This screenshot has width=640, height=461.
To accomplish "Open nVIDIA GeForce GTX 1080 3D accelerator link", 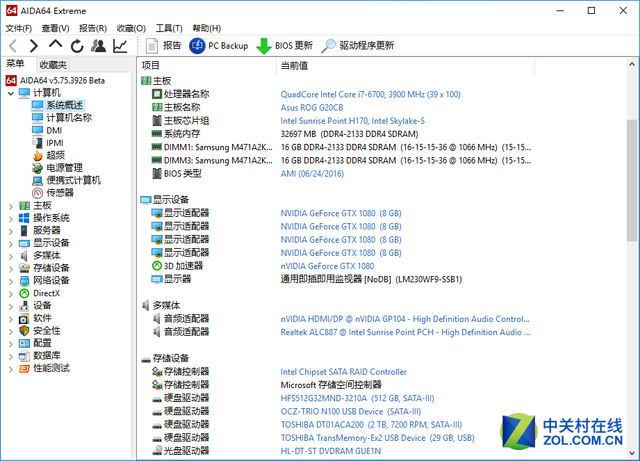I will [x=327, y=266].
